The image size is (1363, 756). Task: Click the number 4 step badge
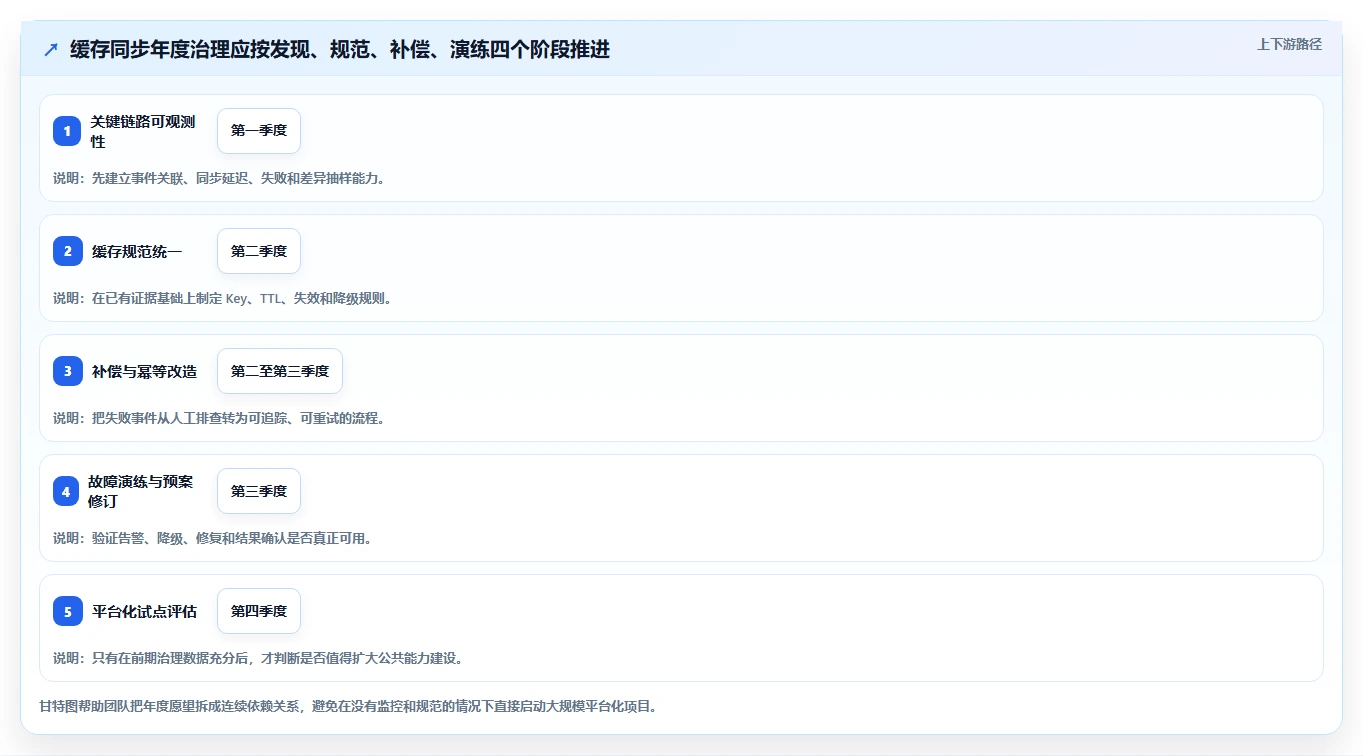click(x=66, y=491)
